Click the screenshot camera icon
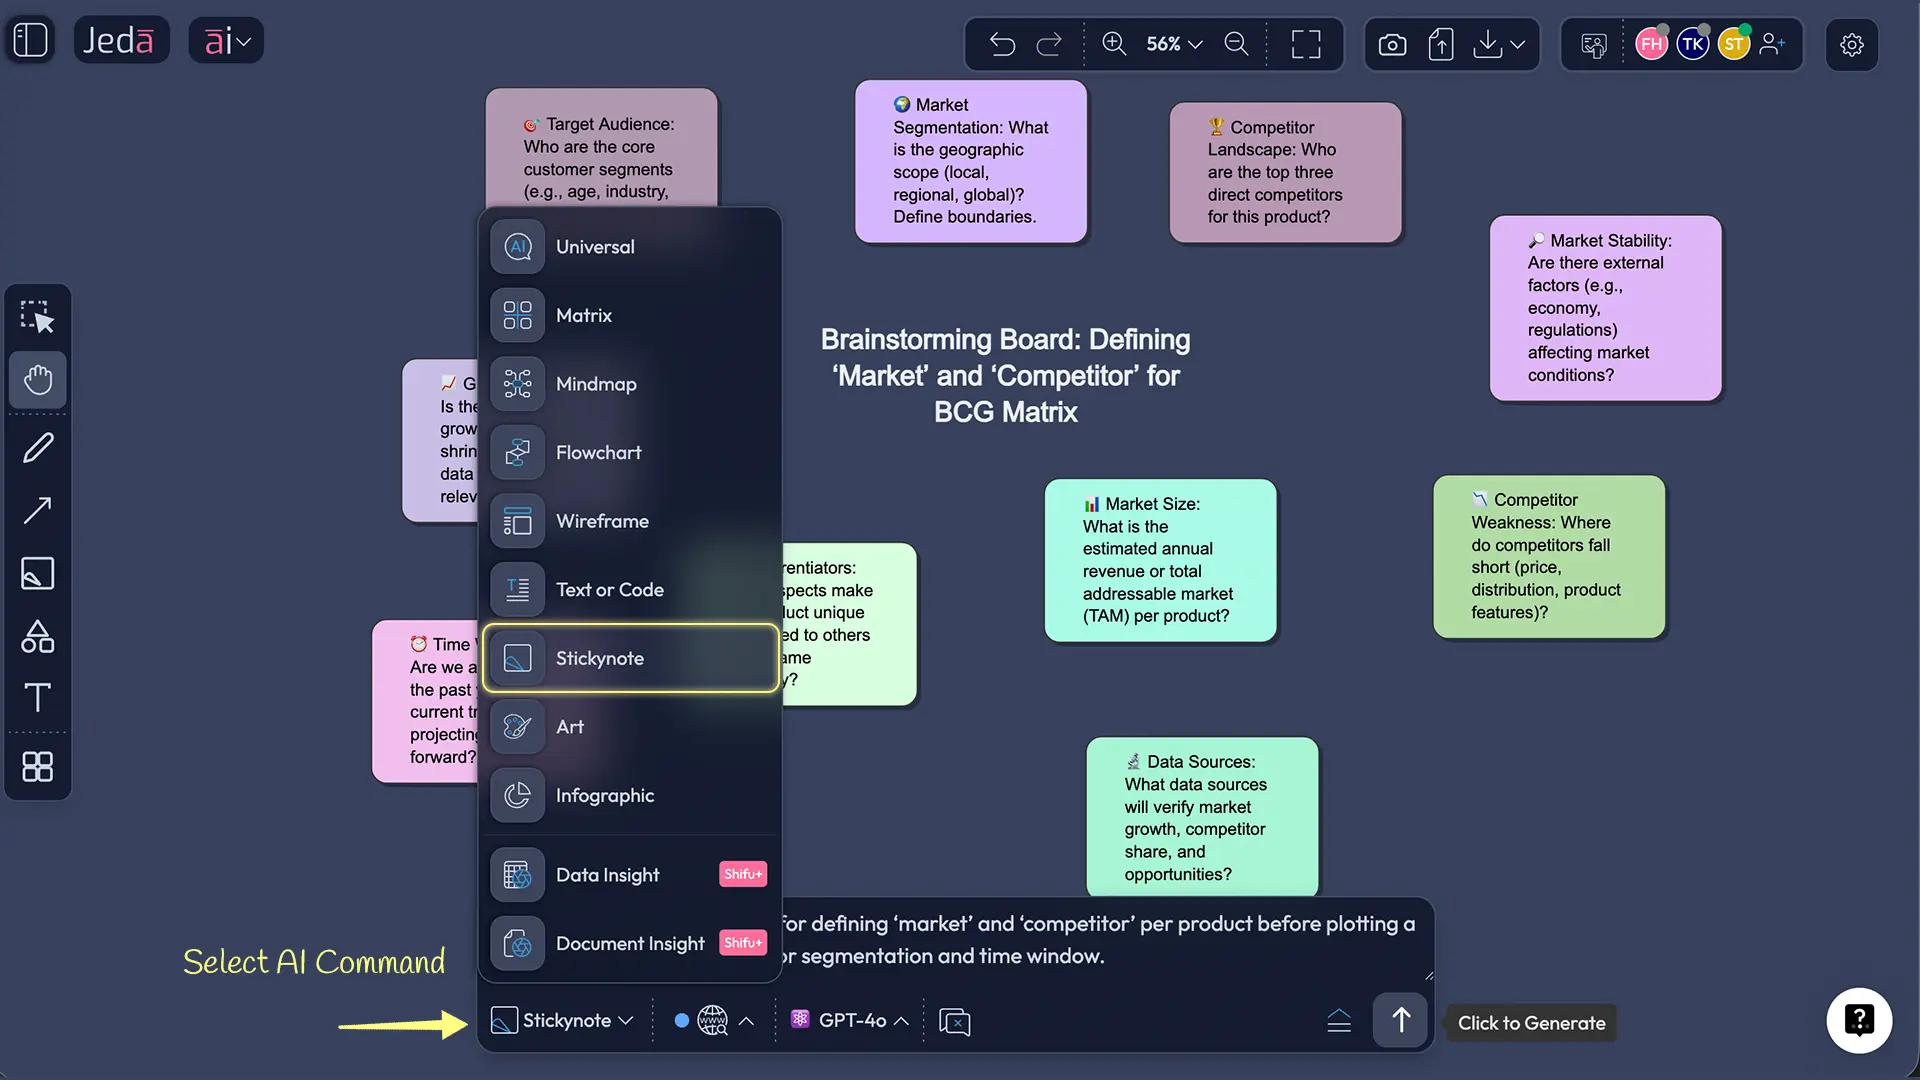 [x=1392, y=44]
